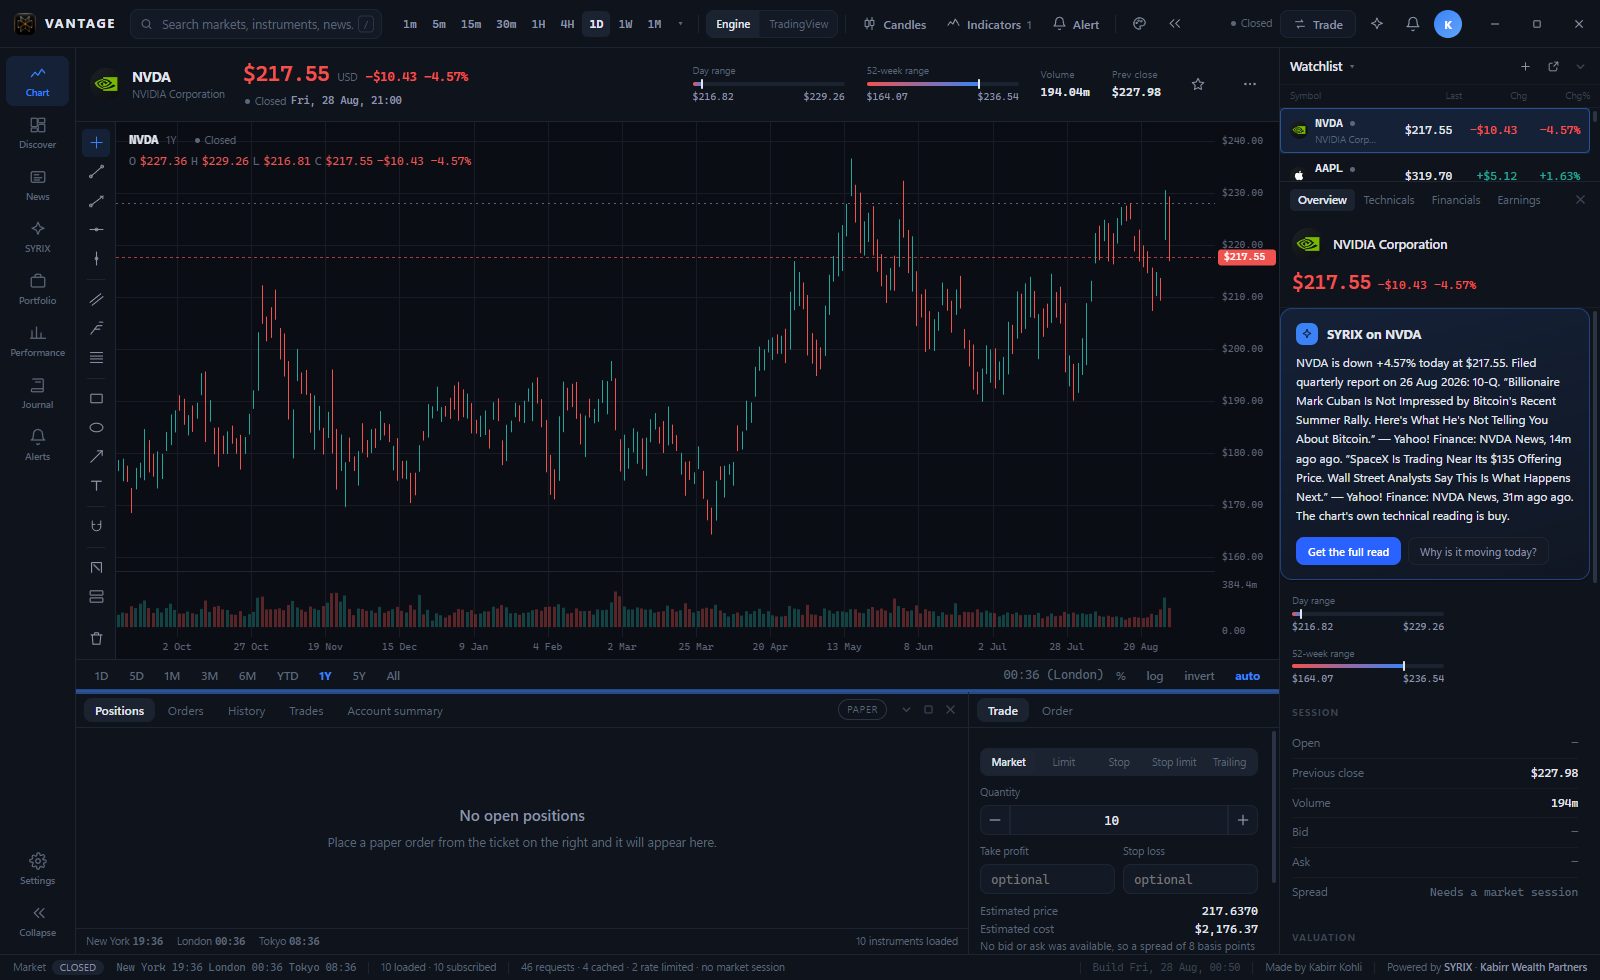Click the Get the full read button
This screenshot has height=980, width=1600.
[1348, 552]
